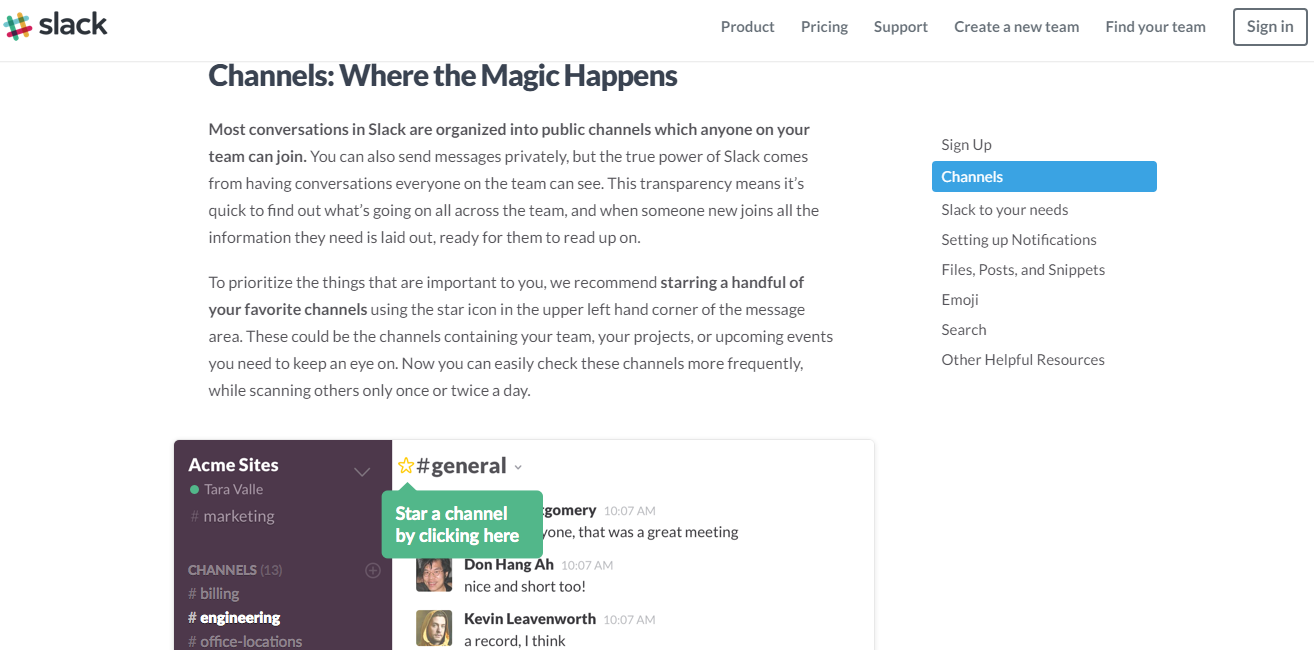1314x650 pixels.
Task: Click the Sign in button
Action: [1269, 27]
